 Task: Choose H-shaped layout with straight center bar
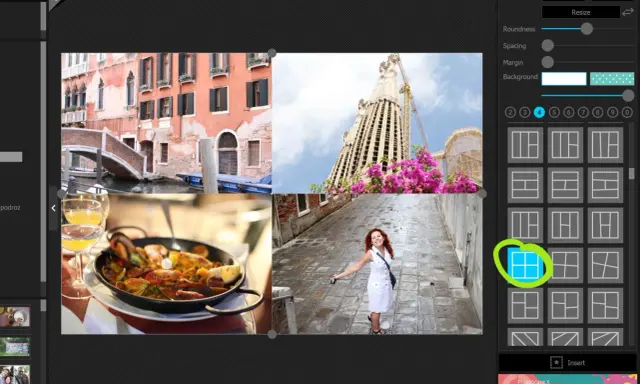tap(605, 225)
